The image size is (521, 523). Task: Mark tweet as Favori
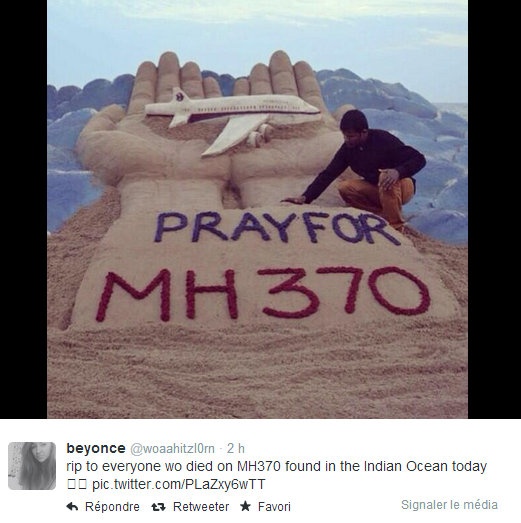[x=274, y=507]
